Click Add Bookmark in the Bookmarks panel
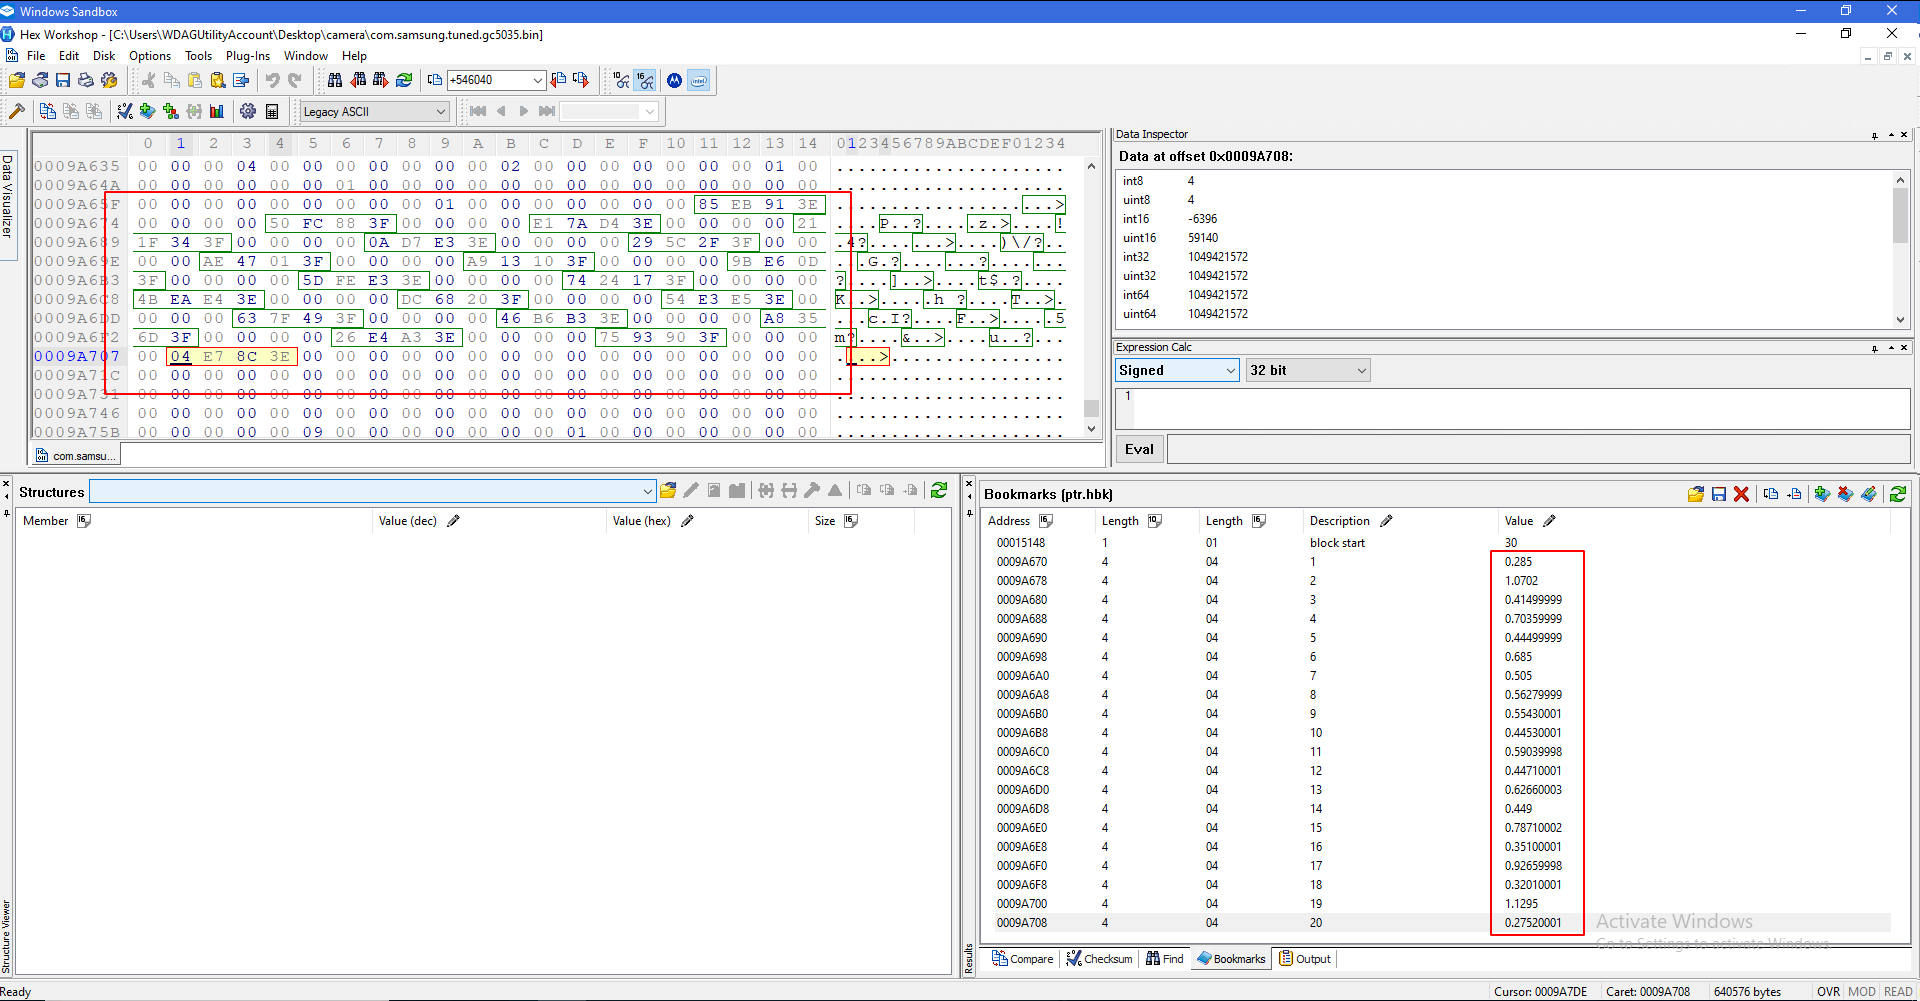 tap(1822, 494)
